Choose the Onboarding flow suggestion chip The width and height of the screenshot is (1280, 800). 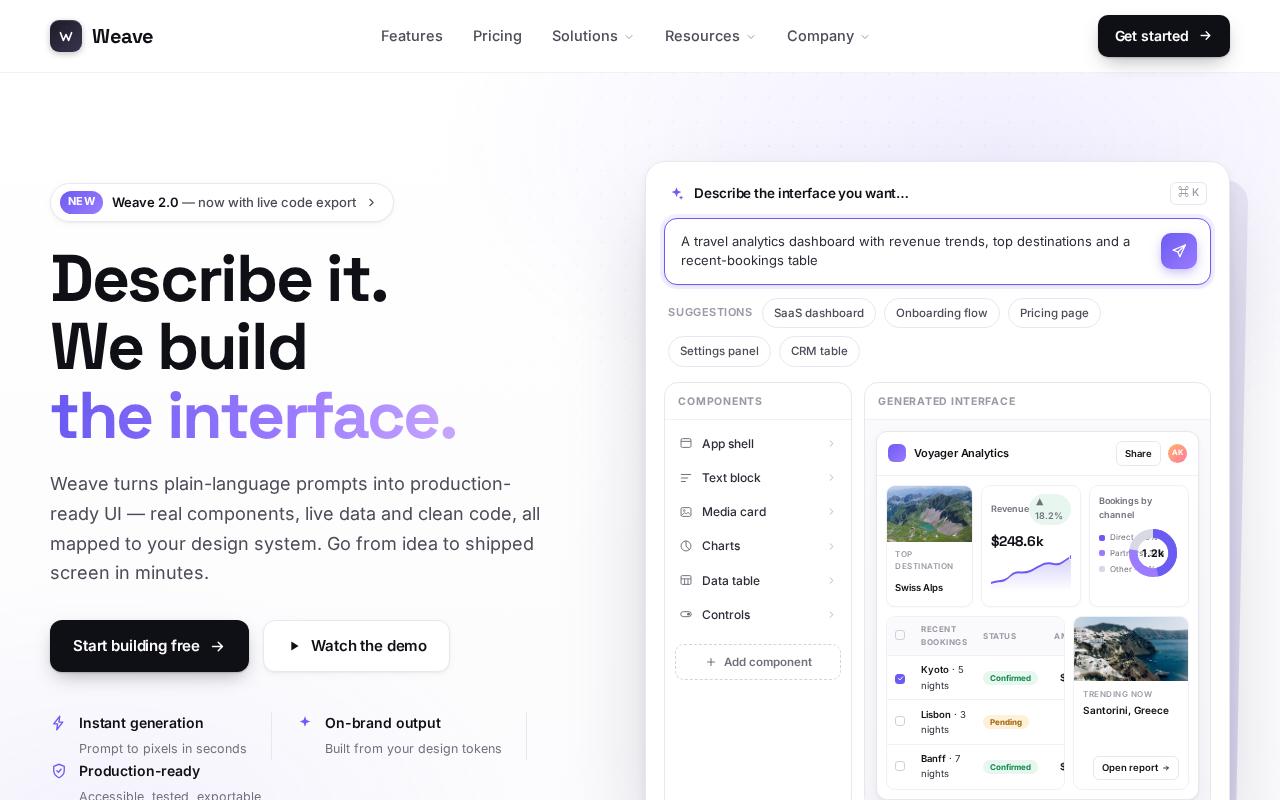click(942, 313)
